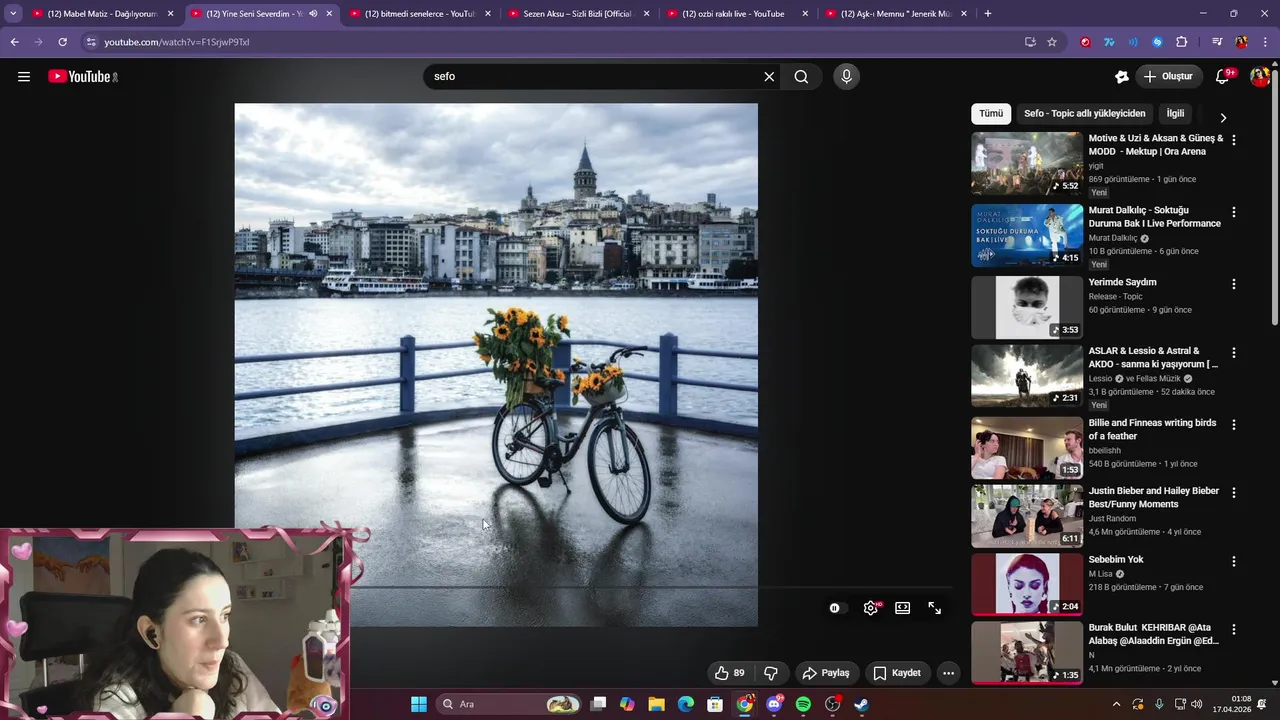Open the YouTube notifications bell
Image resolution: width=1280 pixels, height=720 pixels.
point(1222,76)
